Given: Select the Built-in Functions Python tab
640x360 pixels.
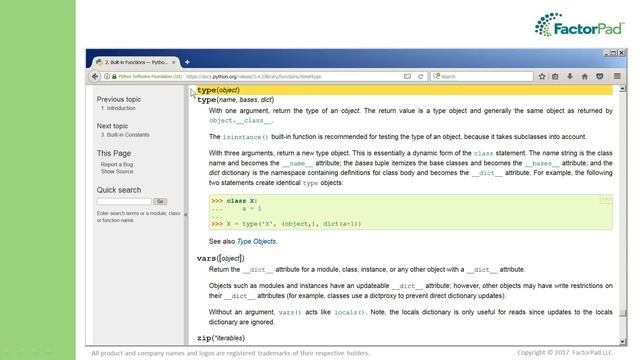Looking at the screenshot, I should [136, 62].
